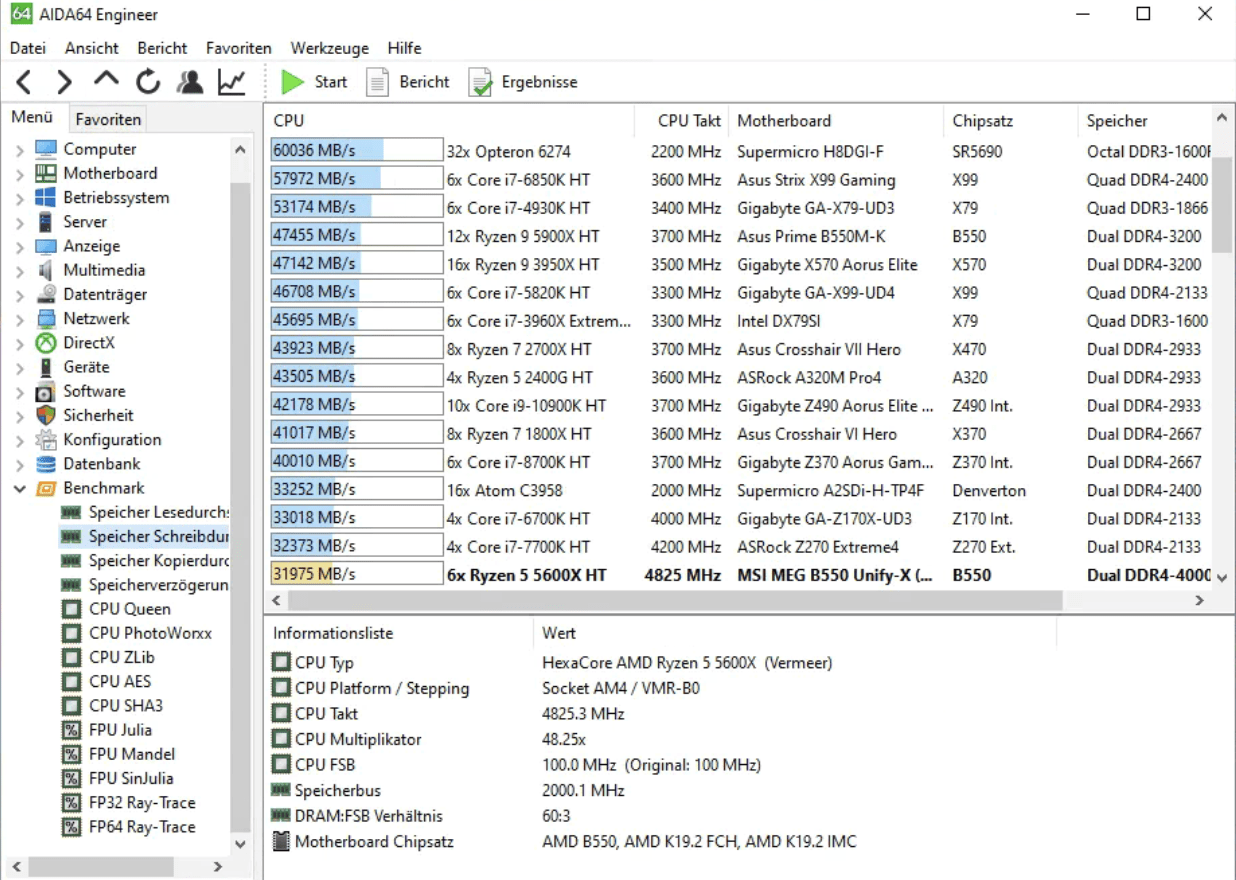Expand the Anzeige tree node
The height and width of the screenshot is (880, 1236).
19,246
